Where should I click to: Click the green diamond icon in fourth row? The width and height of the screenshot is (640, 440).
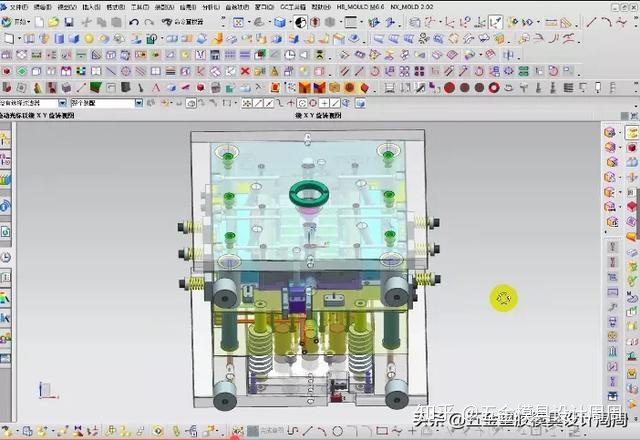pos(22,71)
